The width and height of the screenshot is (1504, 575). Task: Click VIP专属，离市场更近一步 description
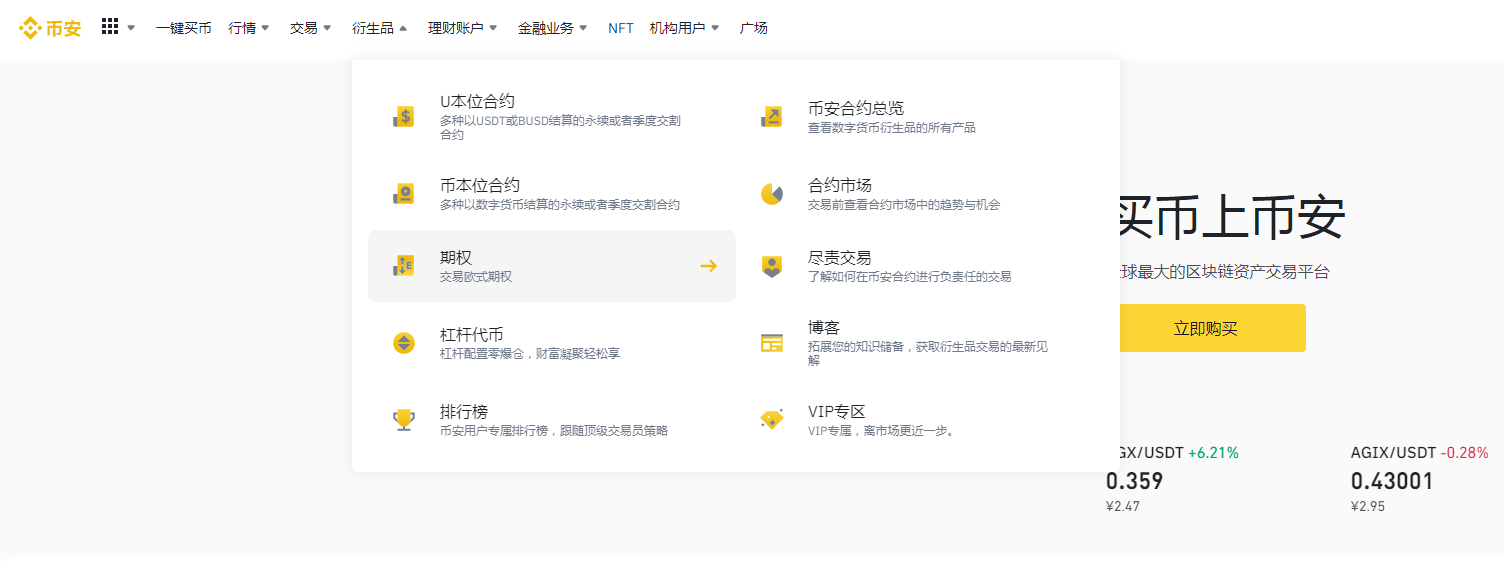(x=880, y=431)
